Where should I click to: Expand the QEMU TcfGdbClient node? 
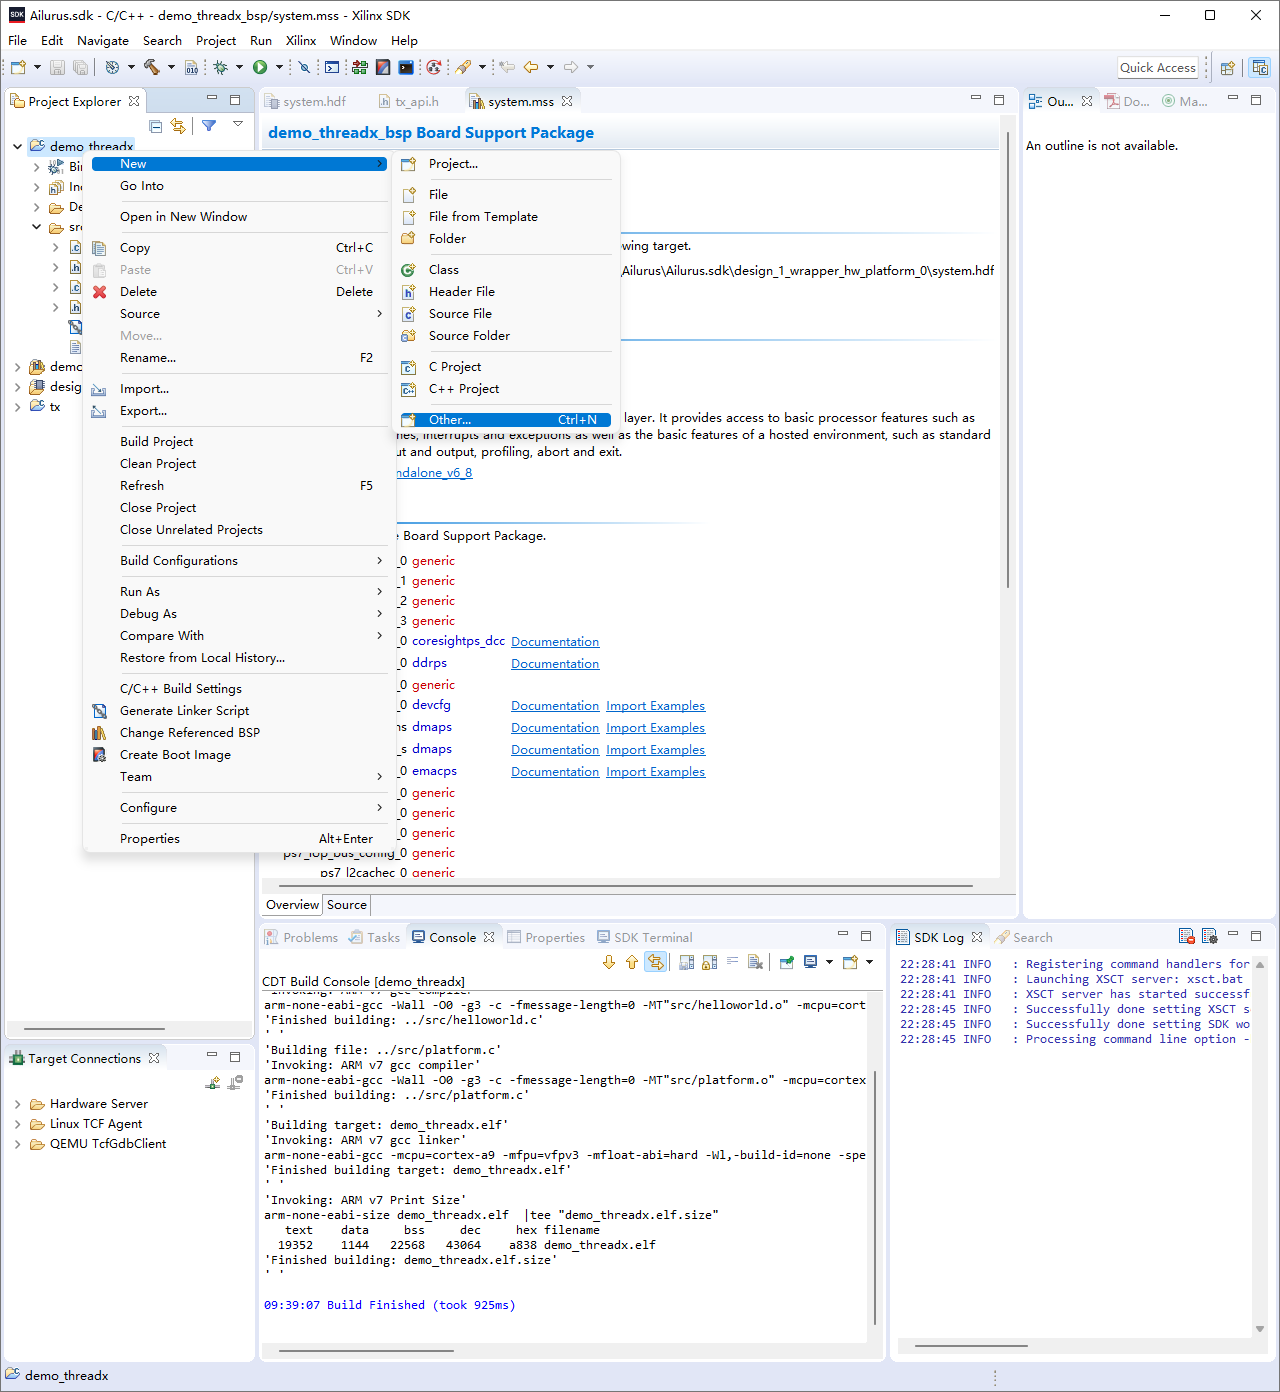coord(18,1144)
